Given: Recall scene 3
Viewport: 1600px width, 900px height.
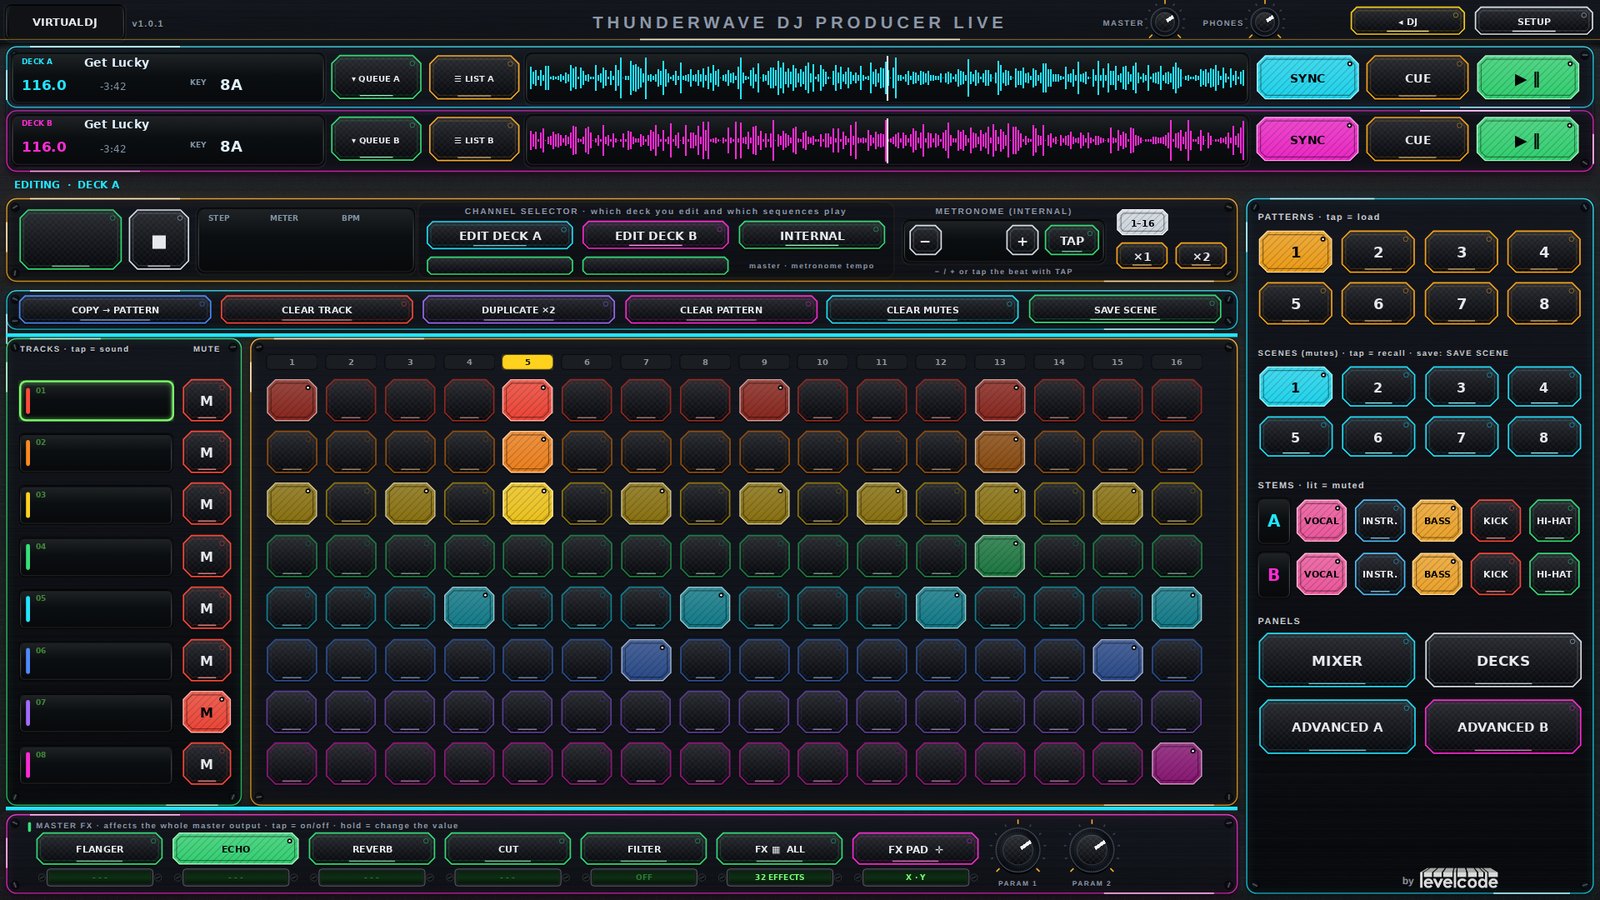Looking at the screenshot, I should [x=1461, y=387].
